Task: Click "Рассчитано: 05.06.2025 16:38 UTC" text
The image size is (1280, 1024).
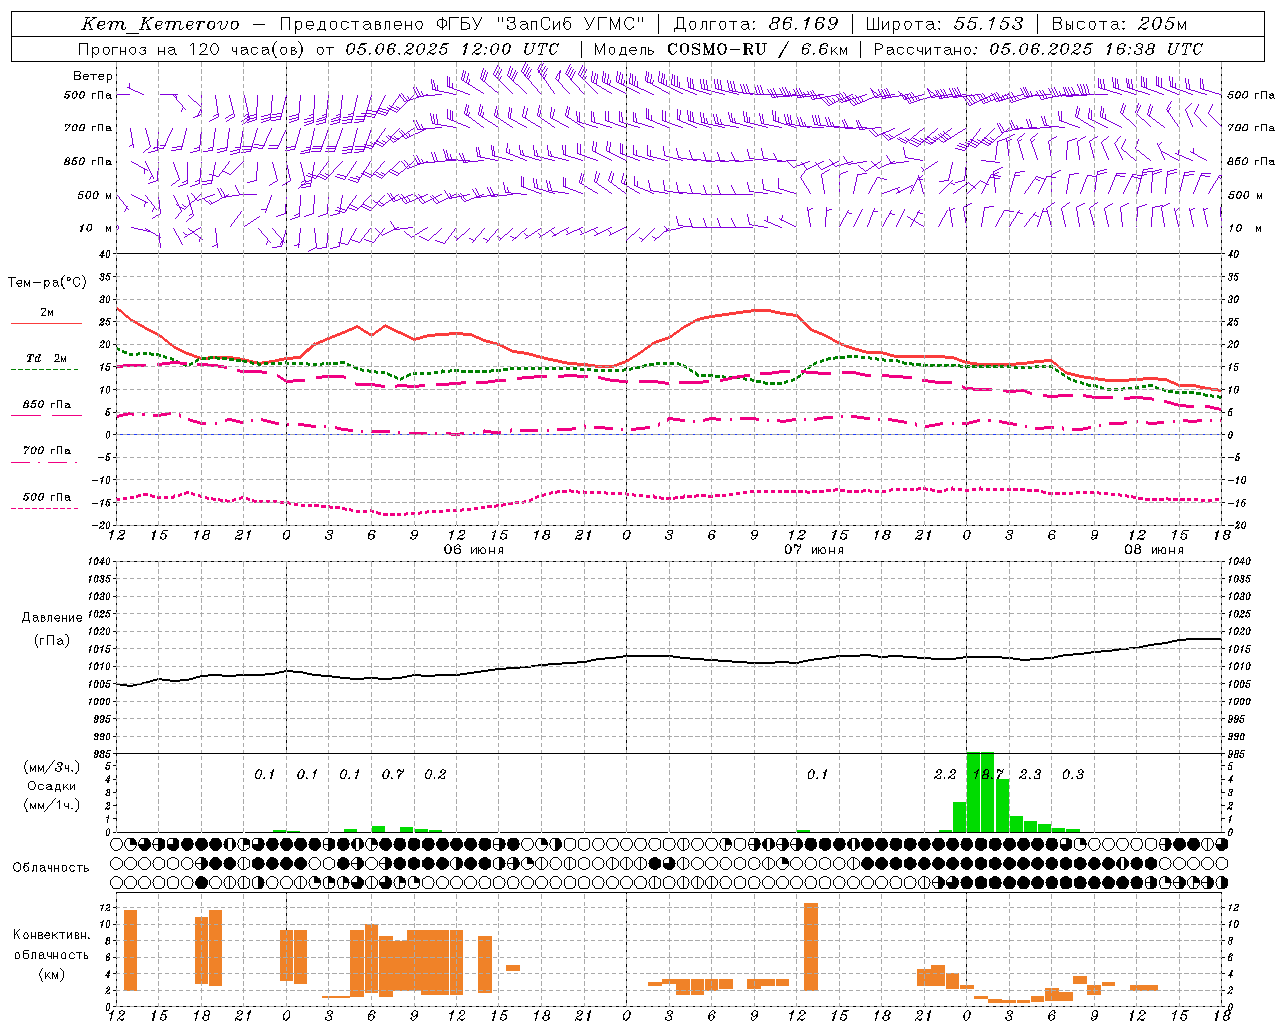Action: (x=1038, y=49)
